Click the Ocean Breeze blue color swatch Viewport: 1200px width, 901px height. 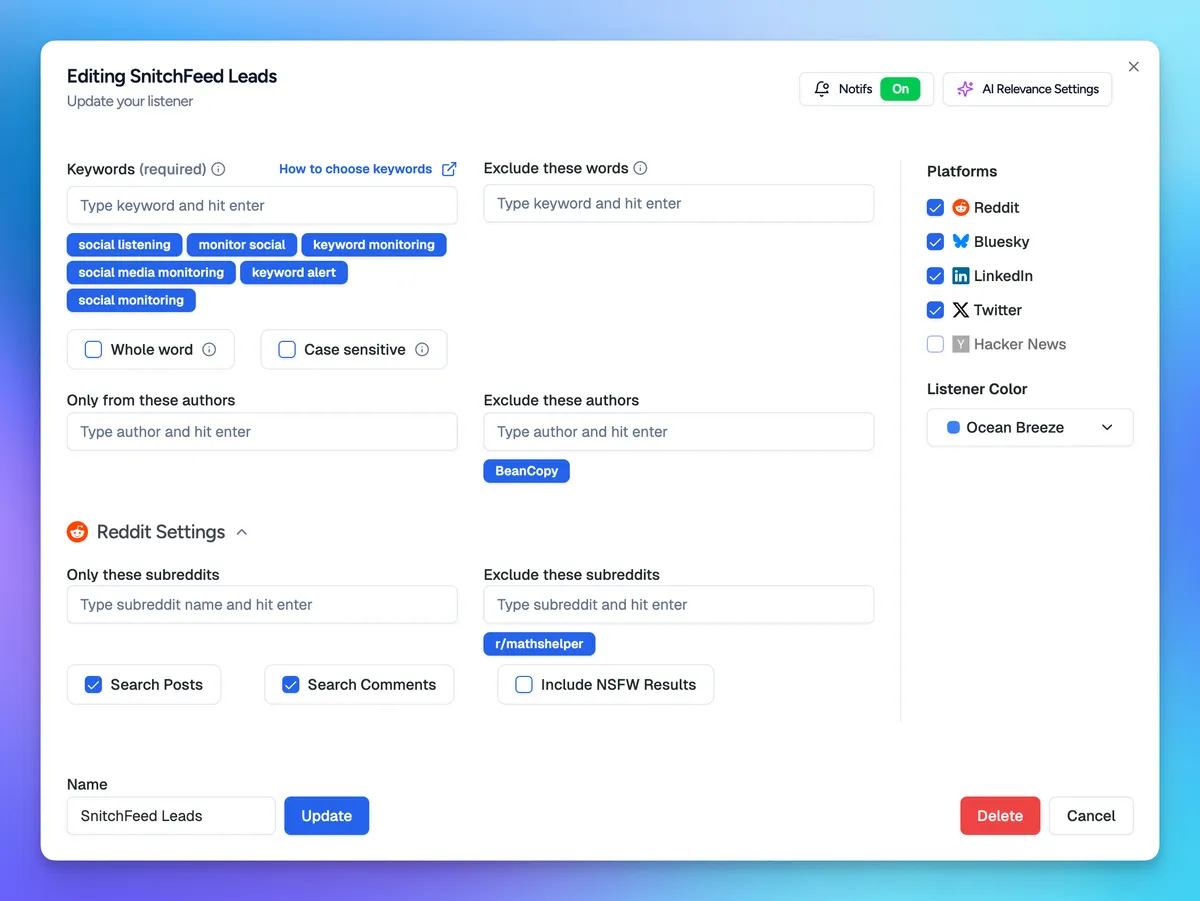[x=953, y=427]
